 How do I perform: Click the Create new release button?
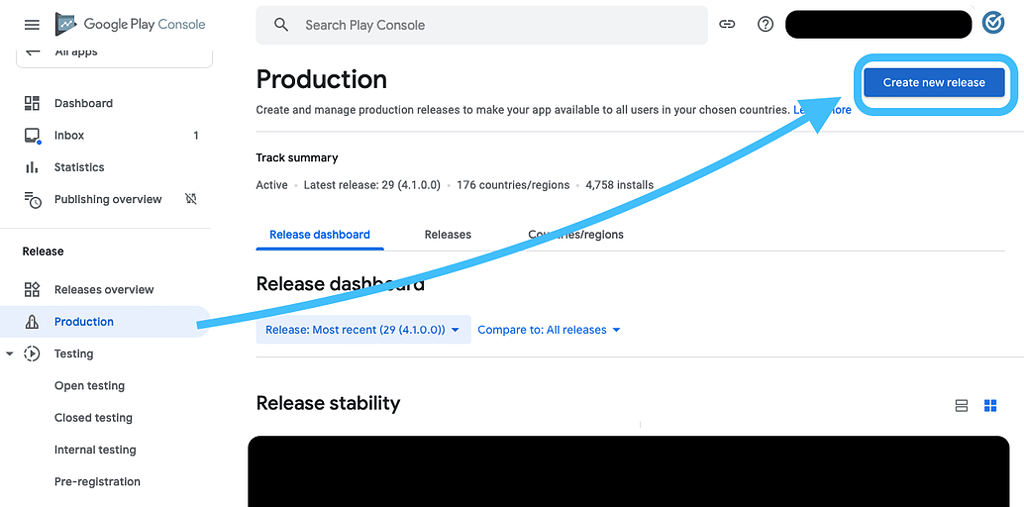point(934,83)
